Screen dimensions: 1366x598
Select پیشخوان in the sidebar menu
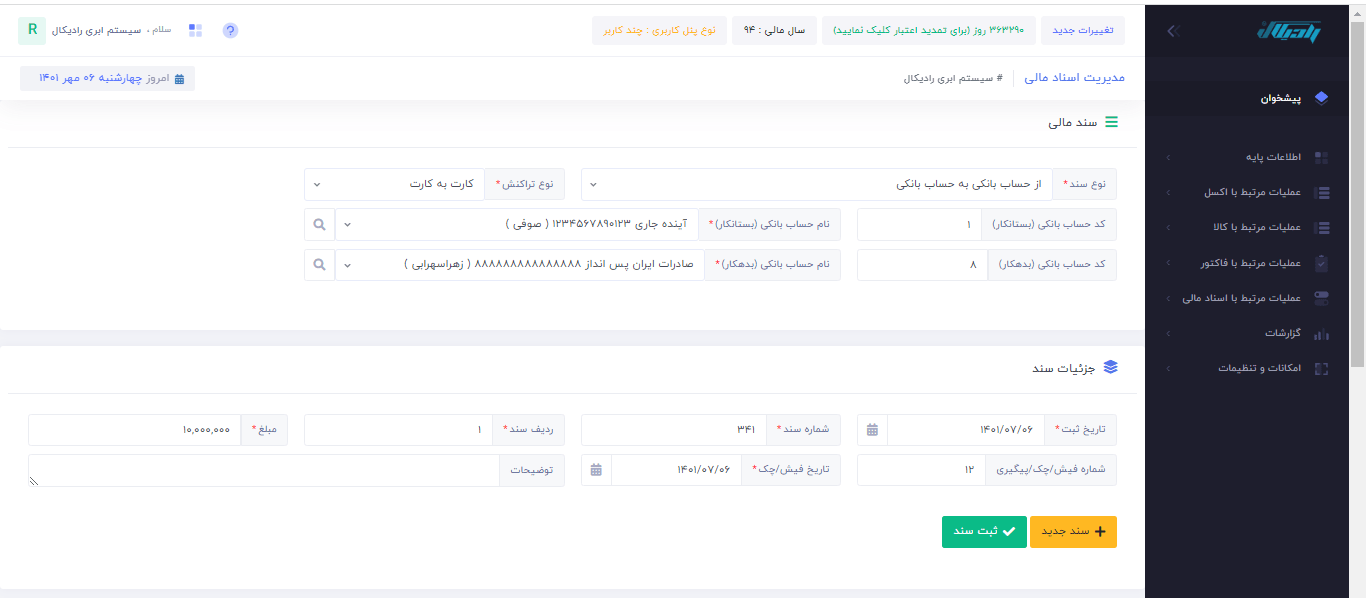(x=1282, y=97)
